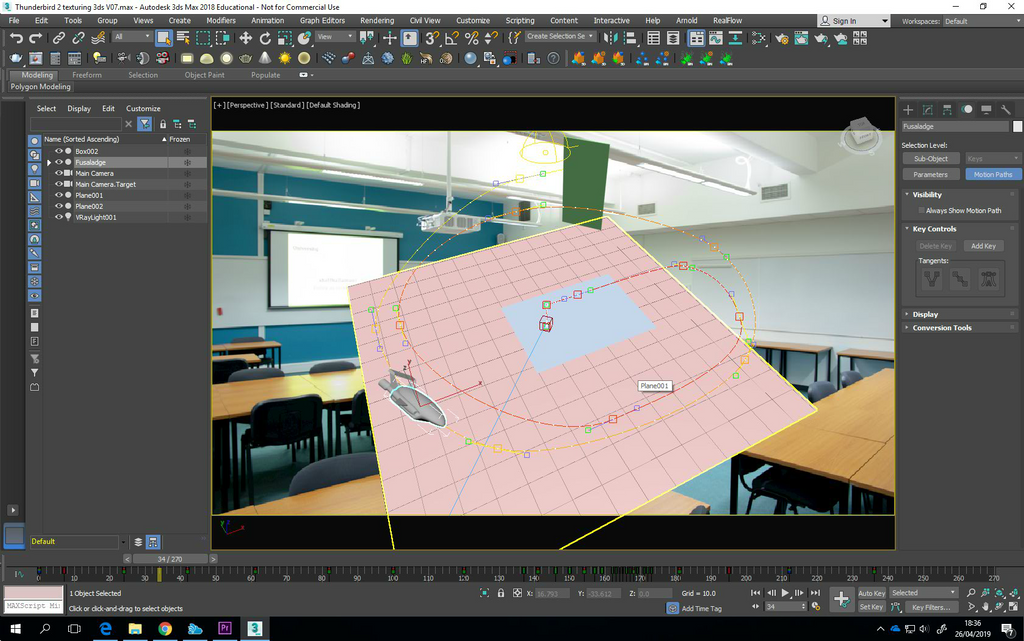The width and height of the screenshot is (1024, 641).
Task: Open the Rendering menu
Action: 376,20
